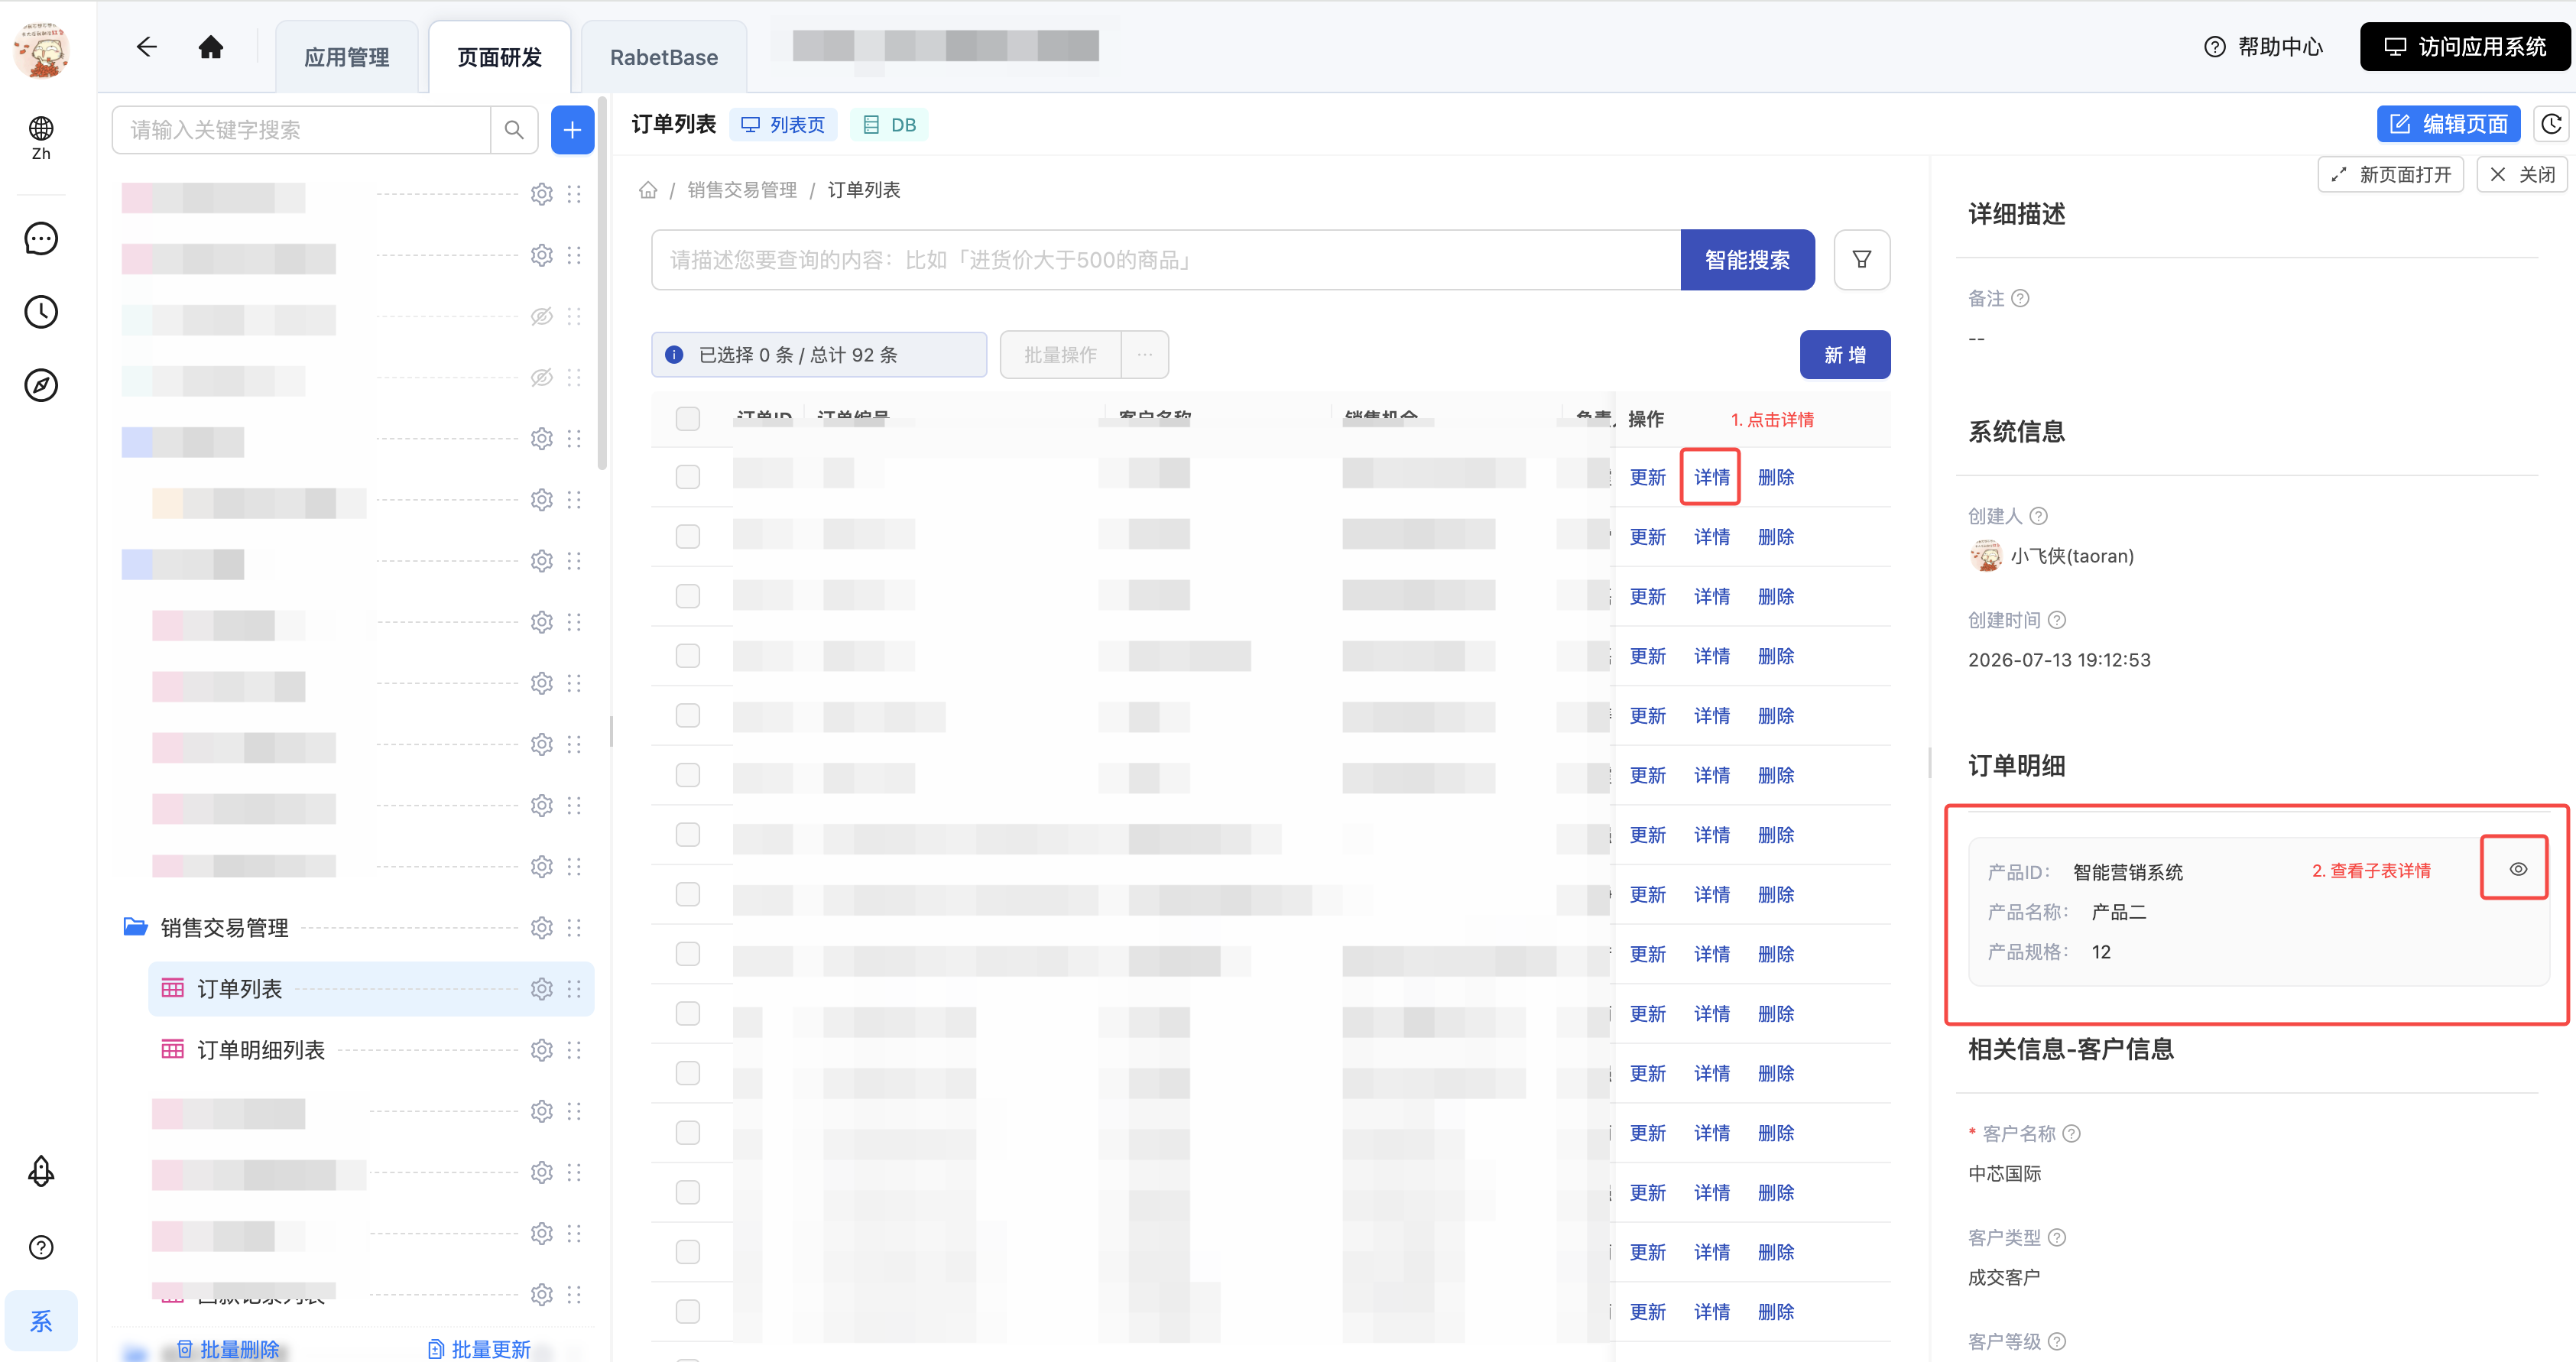Open settings gear for 订单列表 page
Image resolution: width=2576 pixels, height=1362 pixels.
(542, 989)
